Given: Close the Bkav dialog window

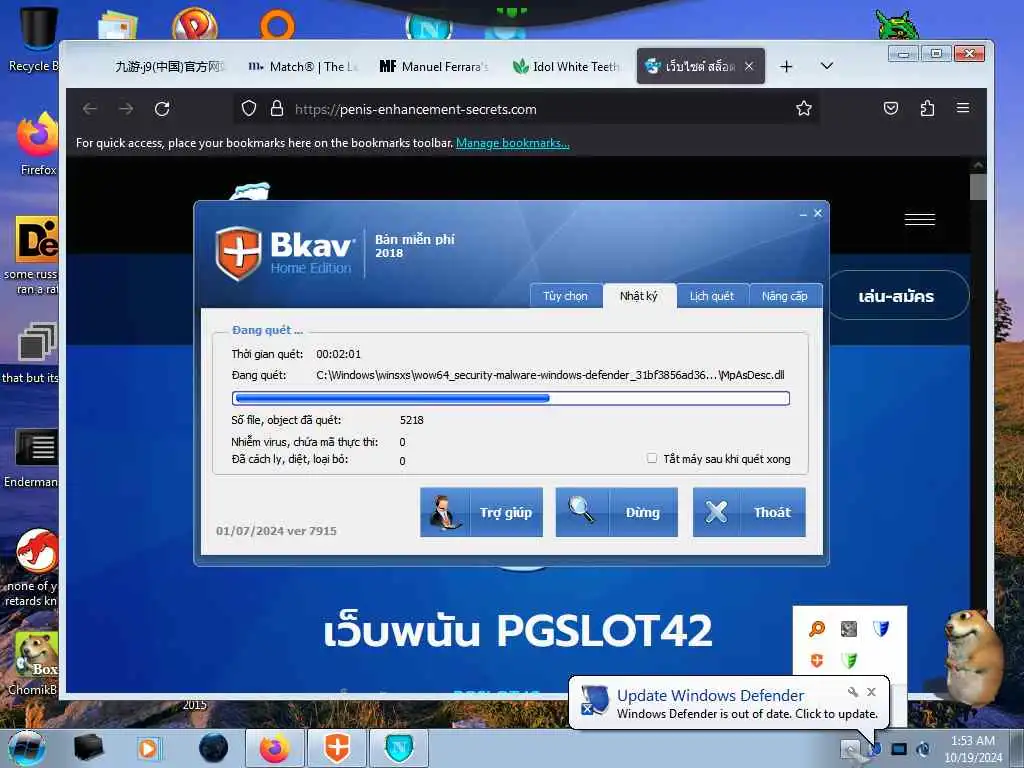Looking at the screenshot, I should click(x=818, y=213).
